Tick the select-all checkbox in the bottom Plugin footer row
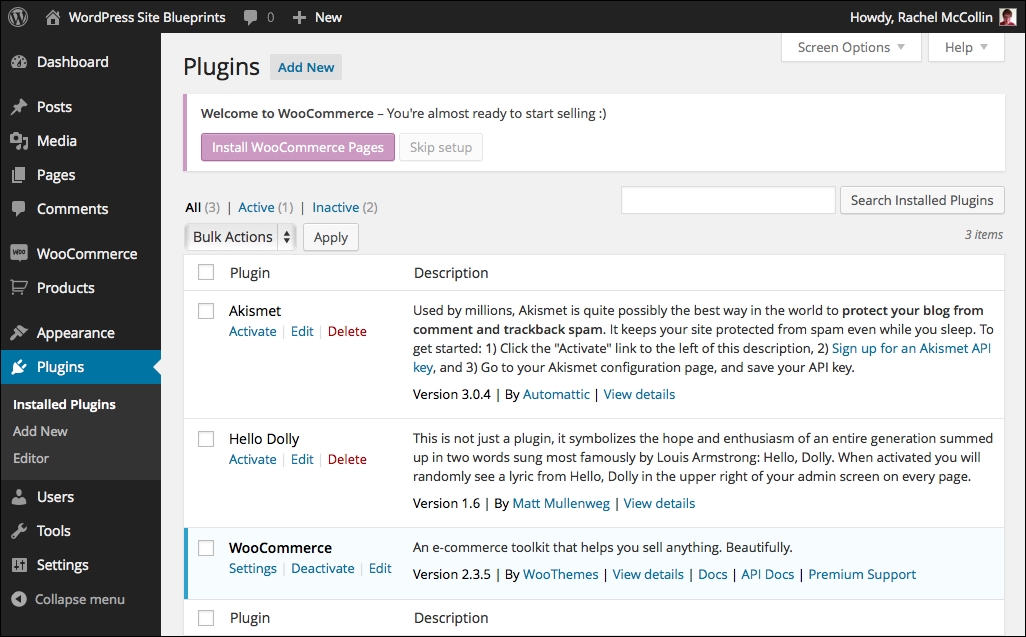The height and width of the screenshot is (637, 1026). click(206, 617)
